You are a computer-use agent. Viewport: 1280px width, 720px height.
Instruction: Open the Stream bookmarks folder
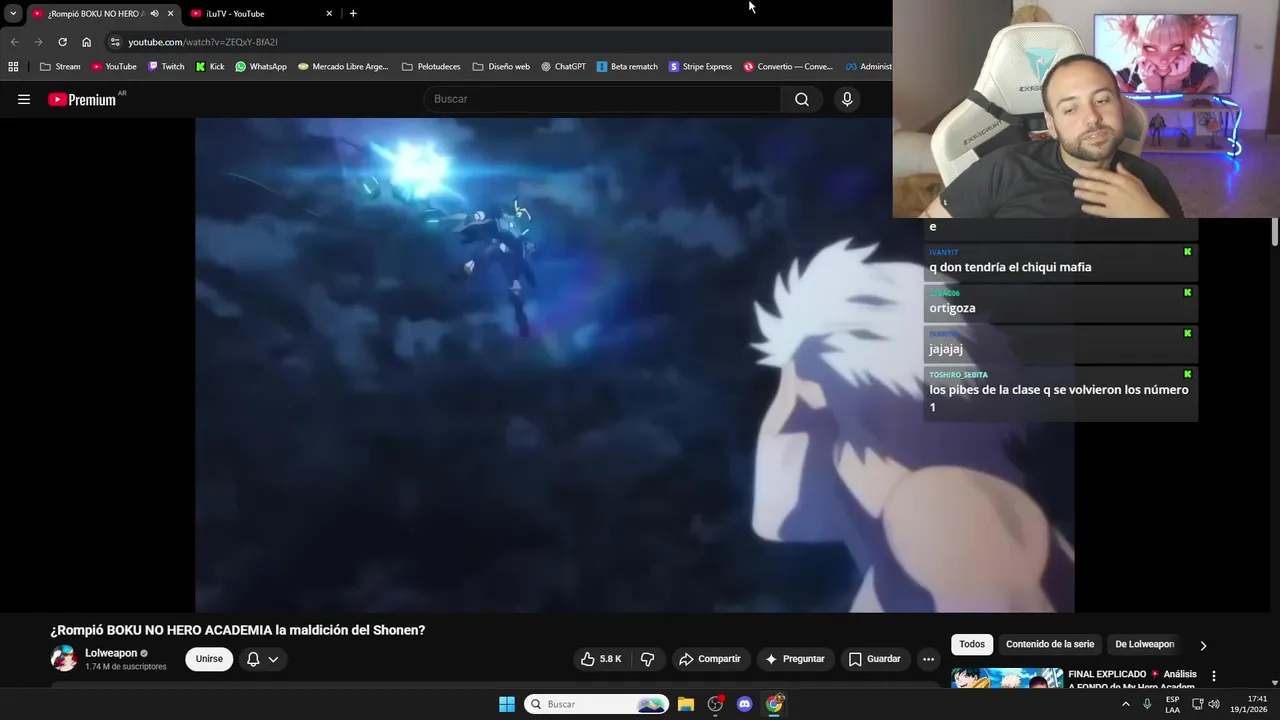60,67
